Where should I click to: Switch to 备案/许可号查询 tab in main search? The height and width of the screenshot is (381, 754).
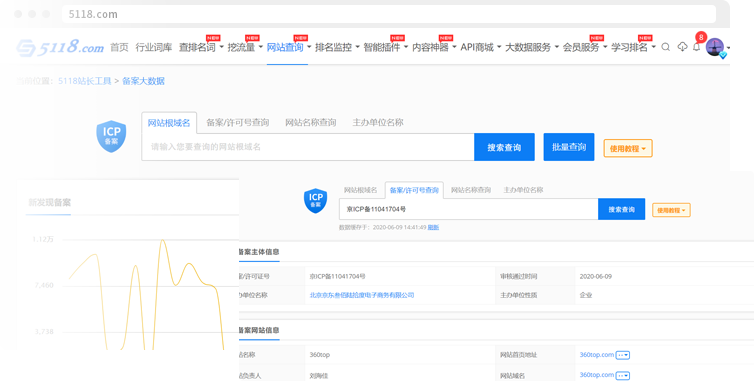coord(238,122)
